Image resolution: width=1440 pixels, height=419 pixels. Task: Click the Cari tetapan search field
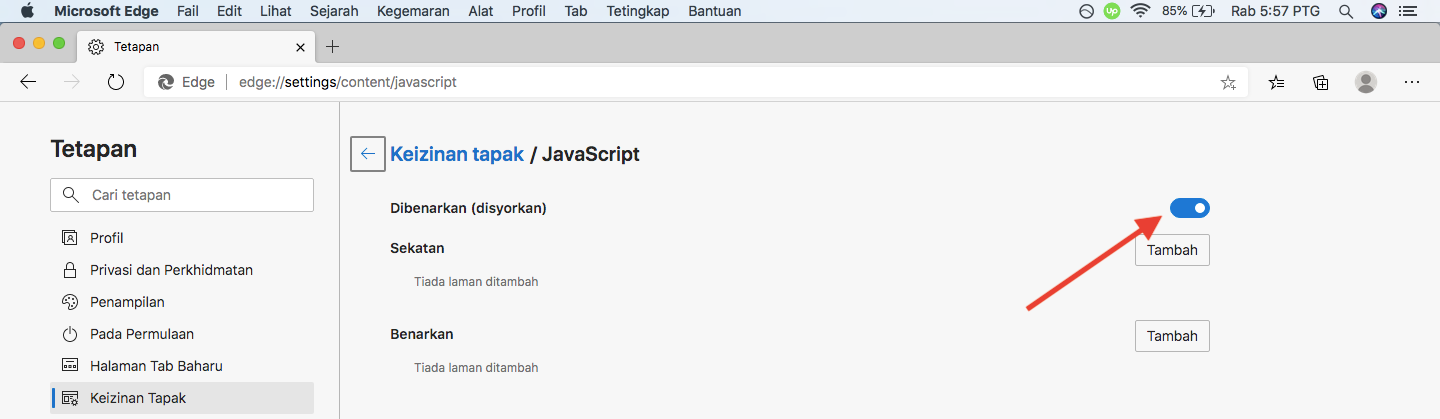click(x=182, y=195)
